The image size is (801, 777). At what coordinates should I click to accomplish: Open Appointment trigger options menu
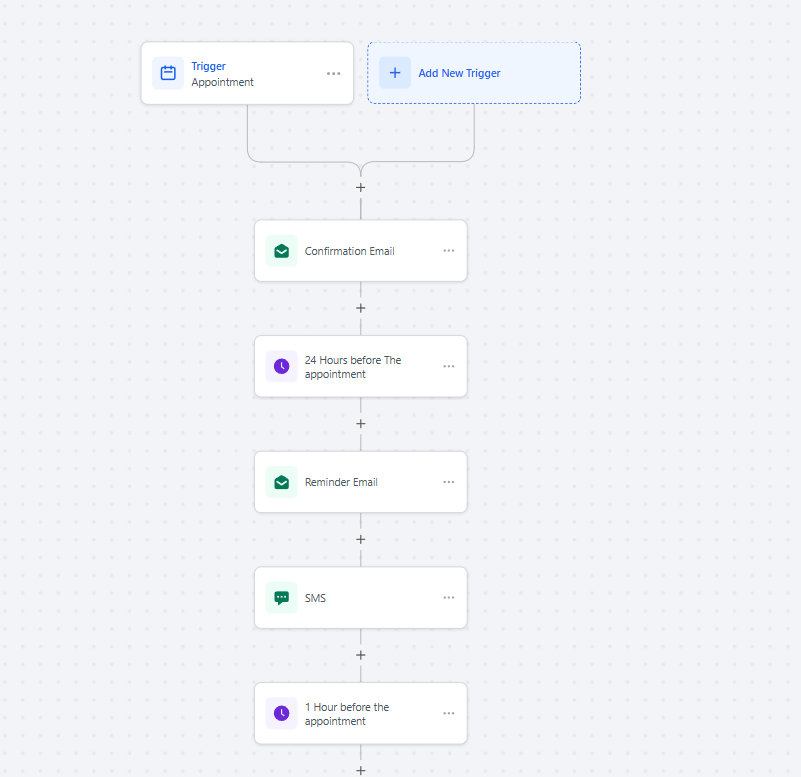(x=334, y=74)
